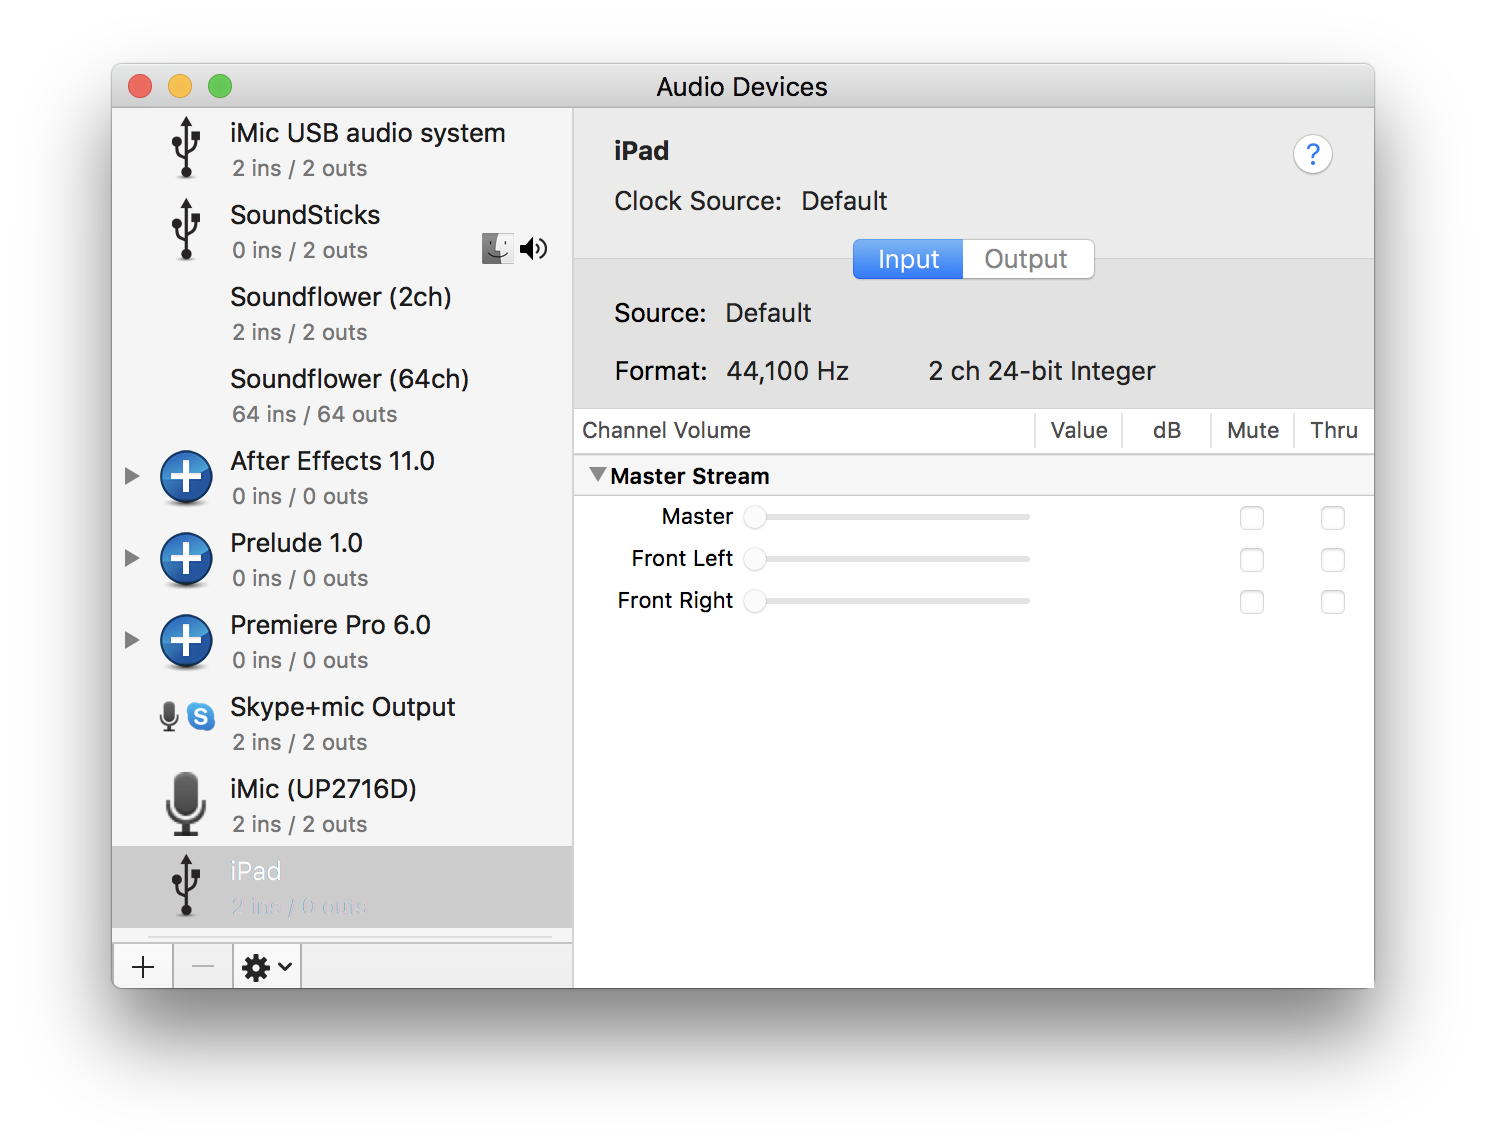Screen dimensions: 1486x1148
Task: Click the iPad USB device icon
Action: click(186, 885)
